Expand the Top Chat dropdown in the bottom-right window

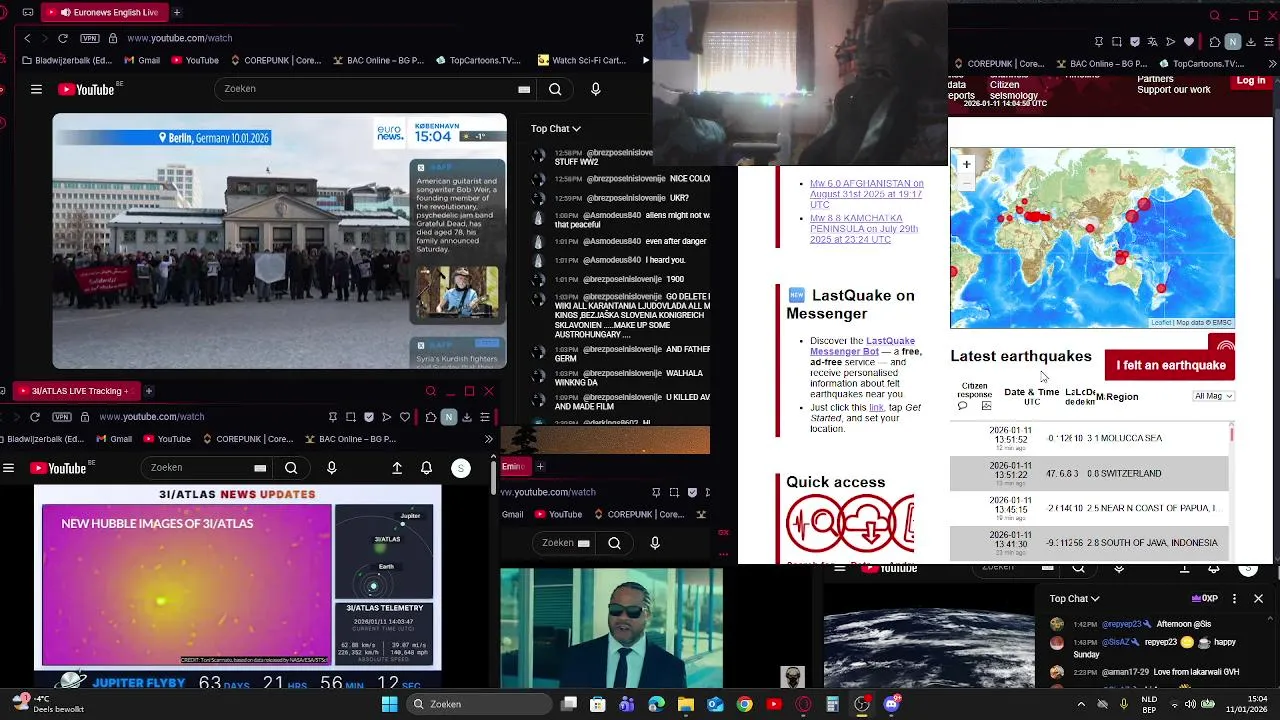point(1074,598)
